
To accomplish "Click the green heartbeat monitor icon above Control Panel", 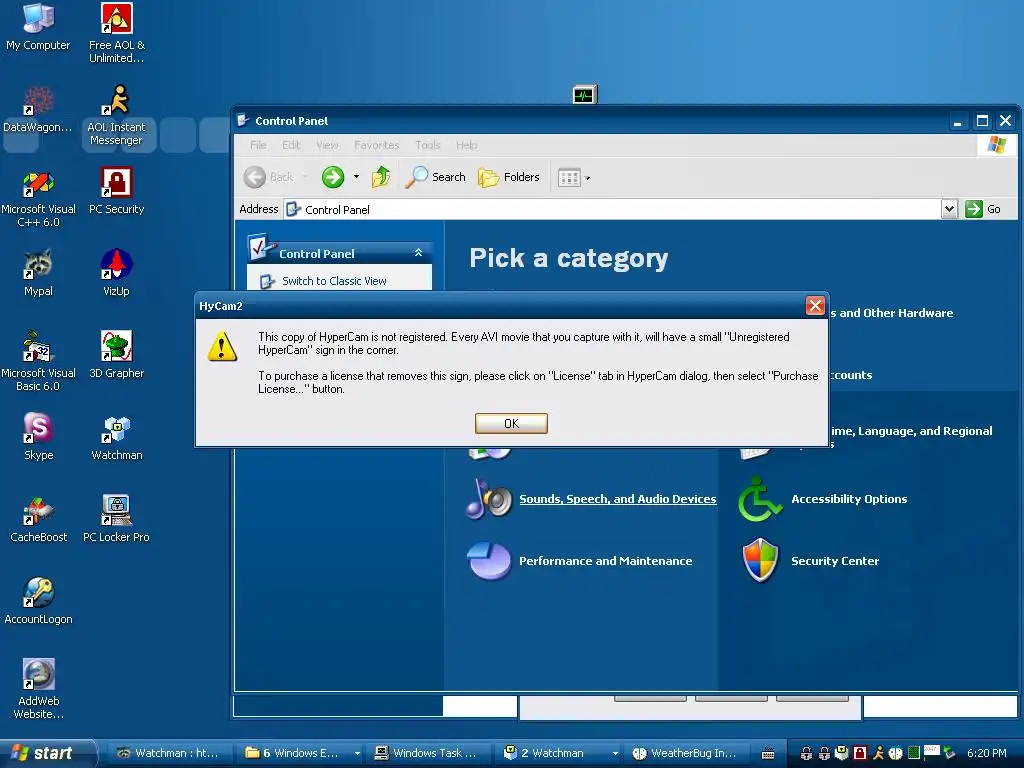I will click(584, 95).
